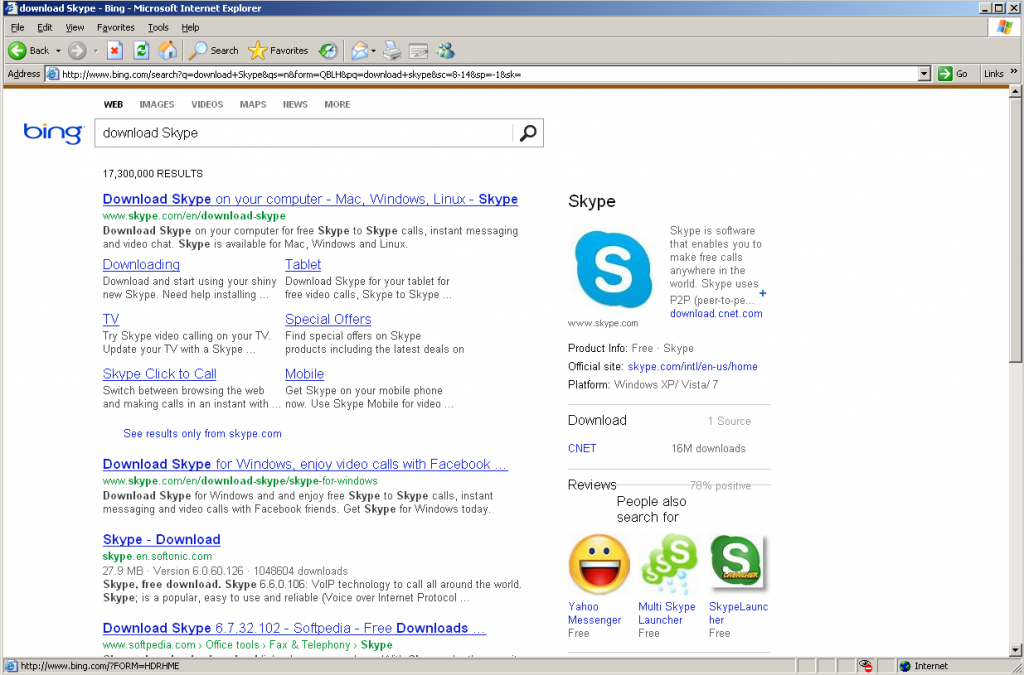Image resolution: width=1024 pixels, height=675 pixels.
Task: Open the Messenger people icon
Action: pos(445,50)
